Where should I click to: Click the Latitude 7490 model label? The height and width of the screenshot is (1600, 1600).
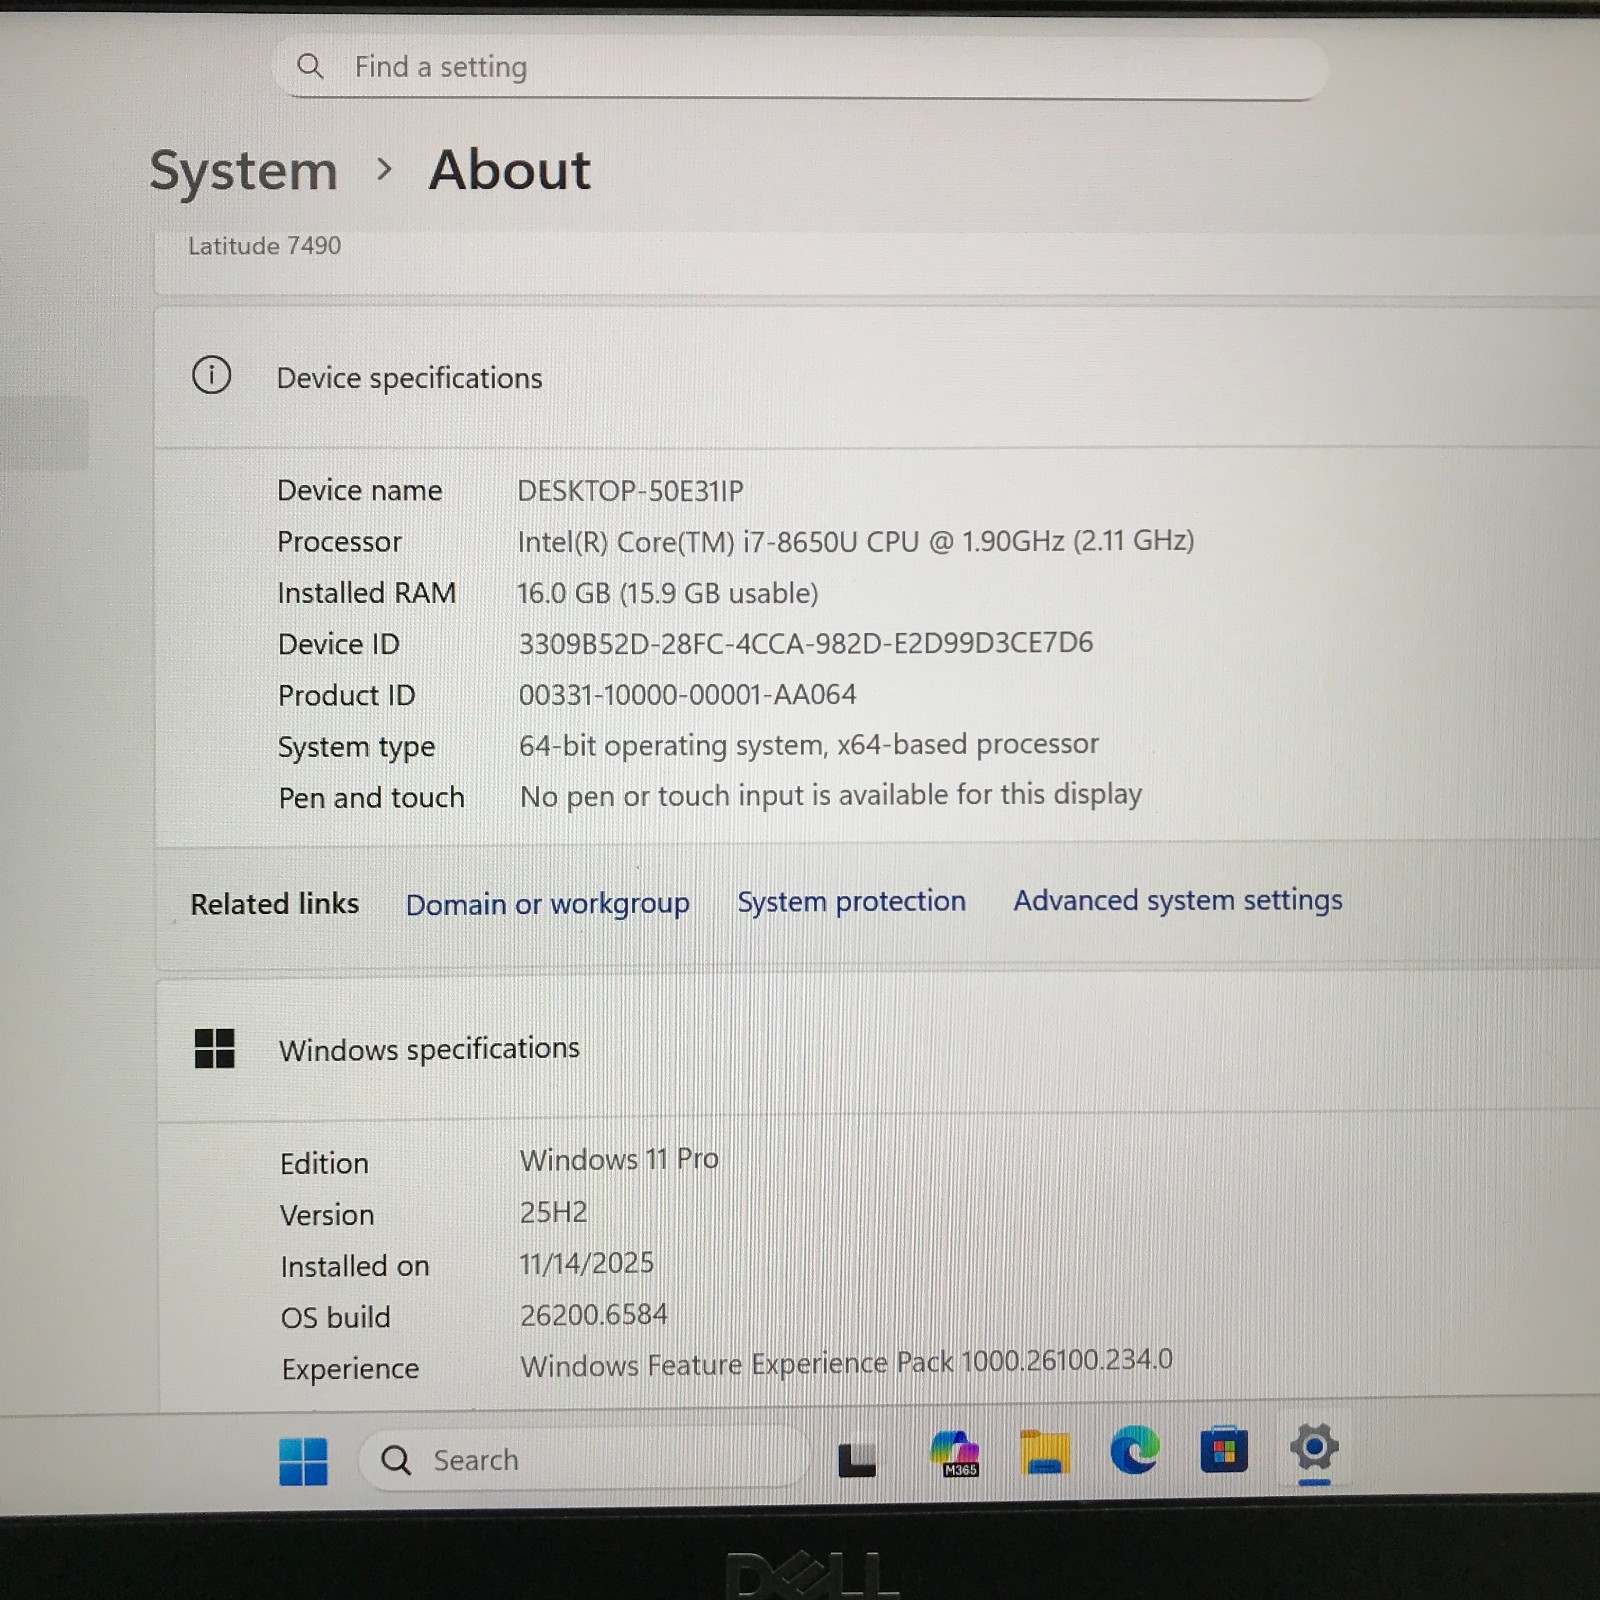[x=265, y=246]
